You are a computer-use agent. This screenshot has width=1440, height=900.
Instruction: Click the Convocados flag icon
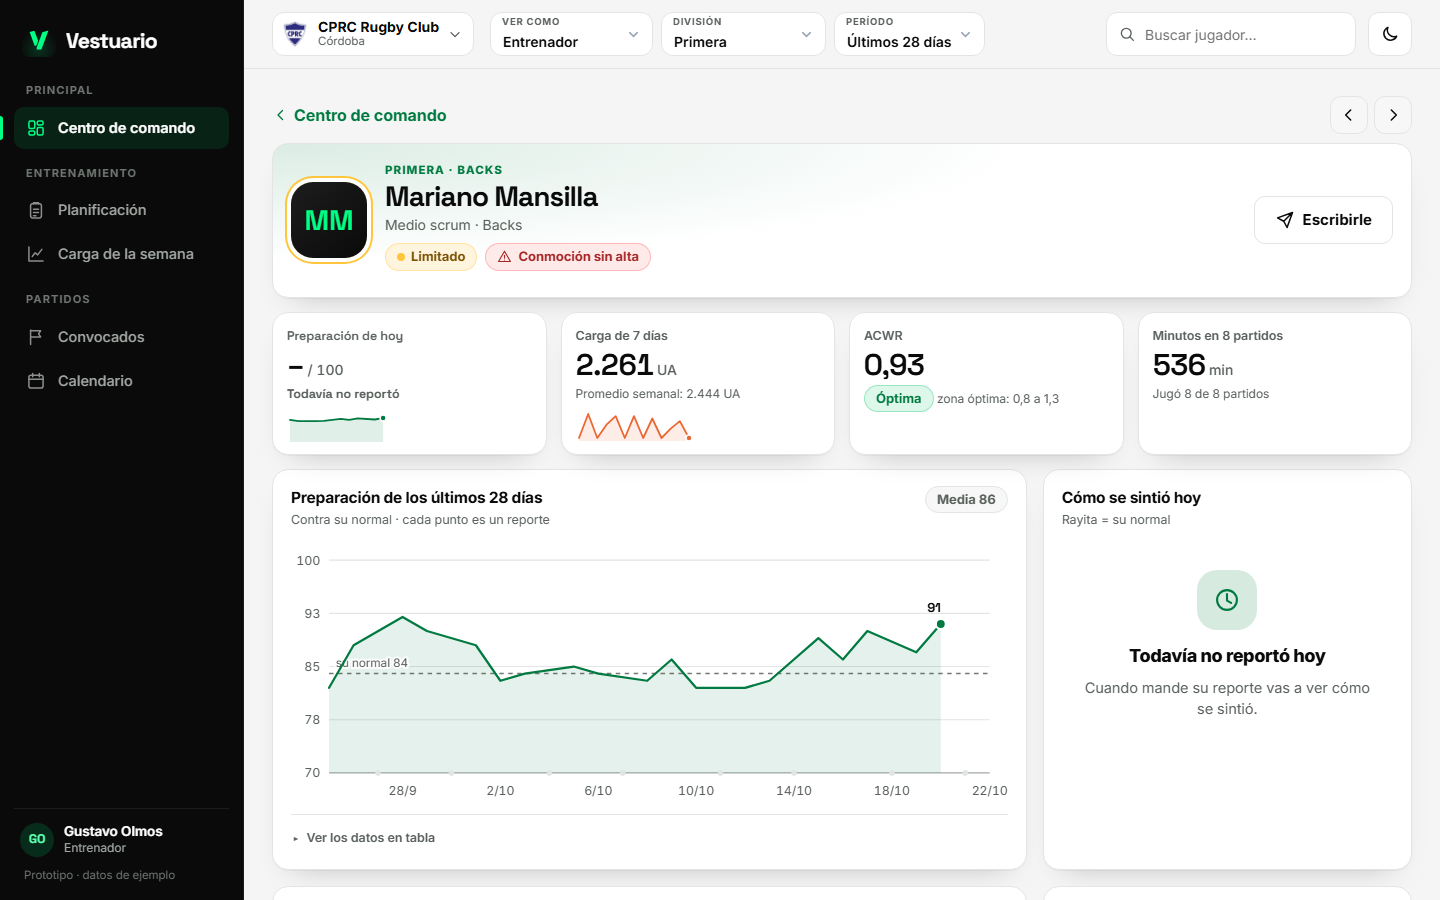(x=36, y=337)
